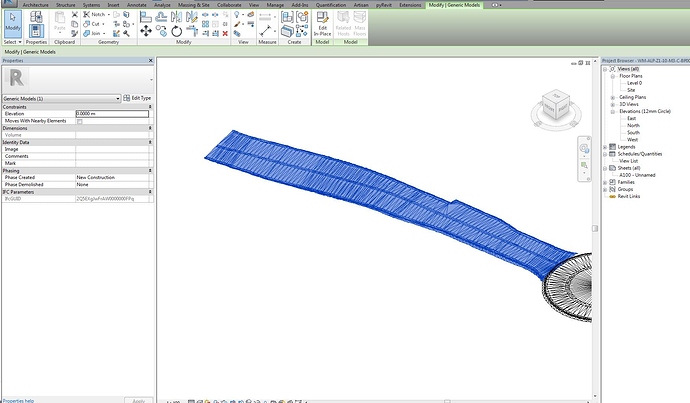This screenshot has width=690, height=403.
Task: Select the Array tool
Action: coord(206,24)
